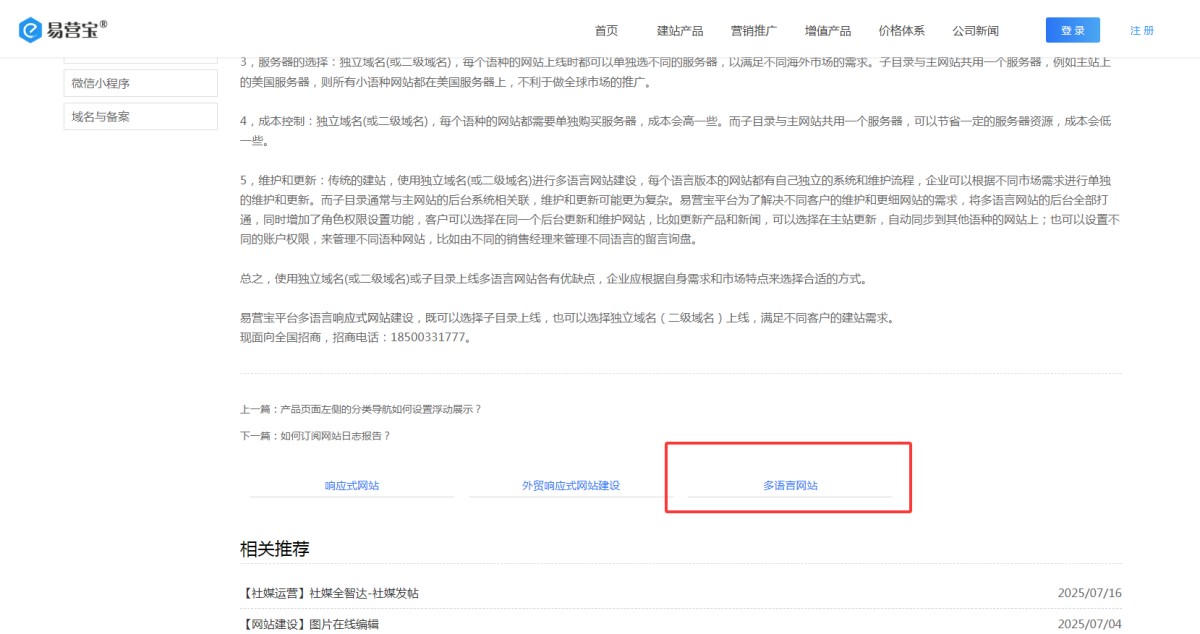Click the 2025/07/16 date entry
Image resolution: width=1200 pixels, height=634 pixels.
pyautogui.click(x=1089, y=593)
